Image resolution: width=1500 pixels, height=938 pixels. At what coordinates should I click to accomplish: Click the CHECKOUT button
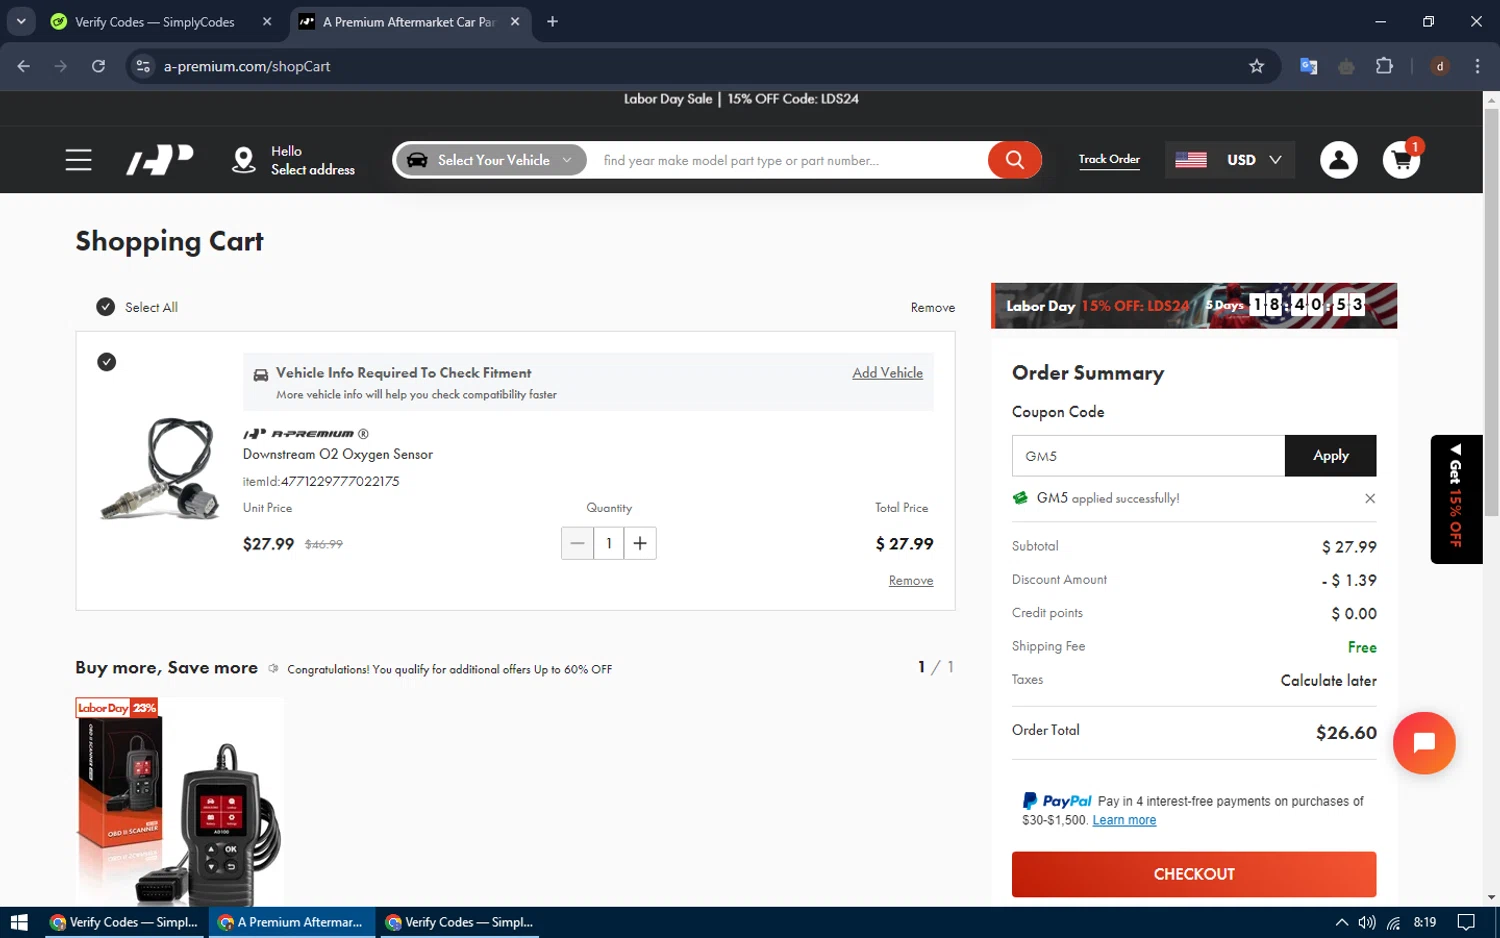coord(1194,874)
